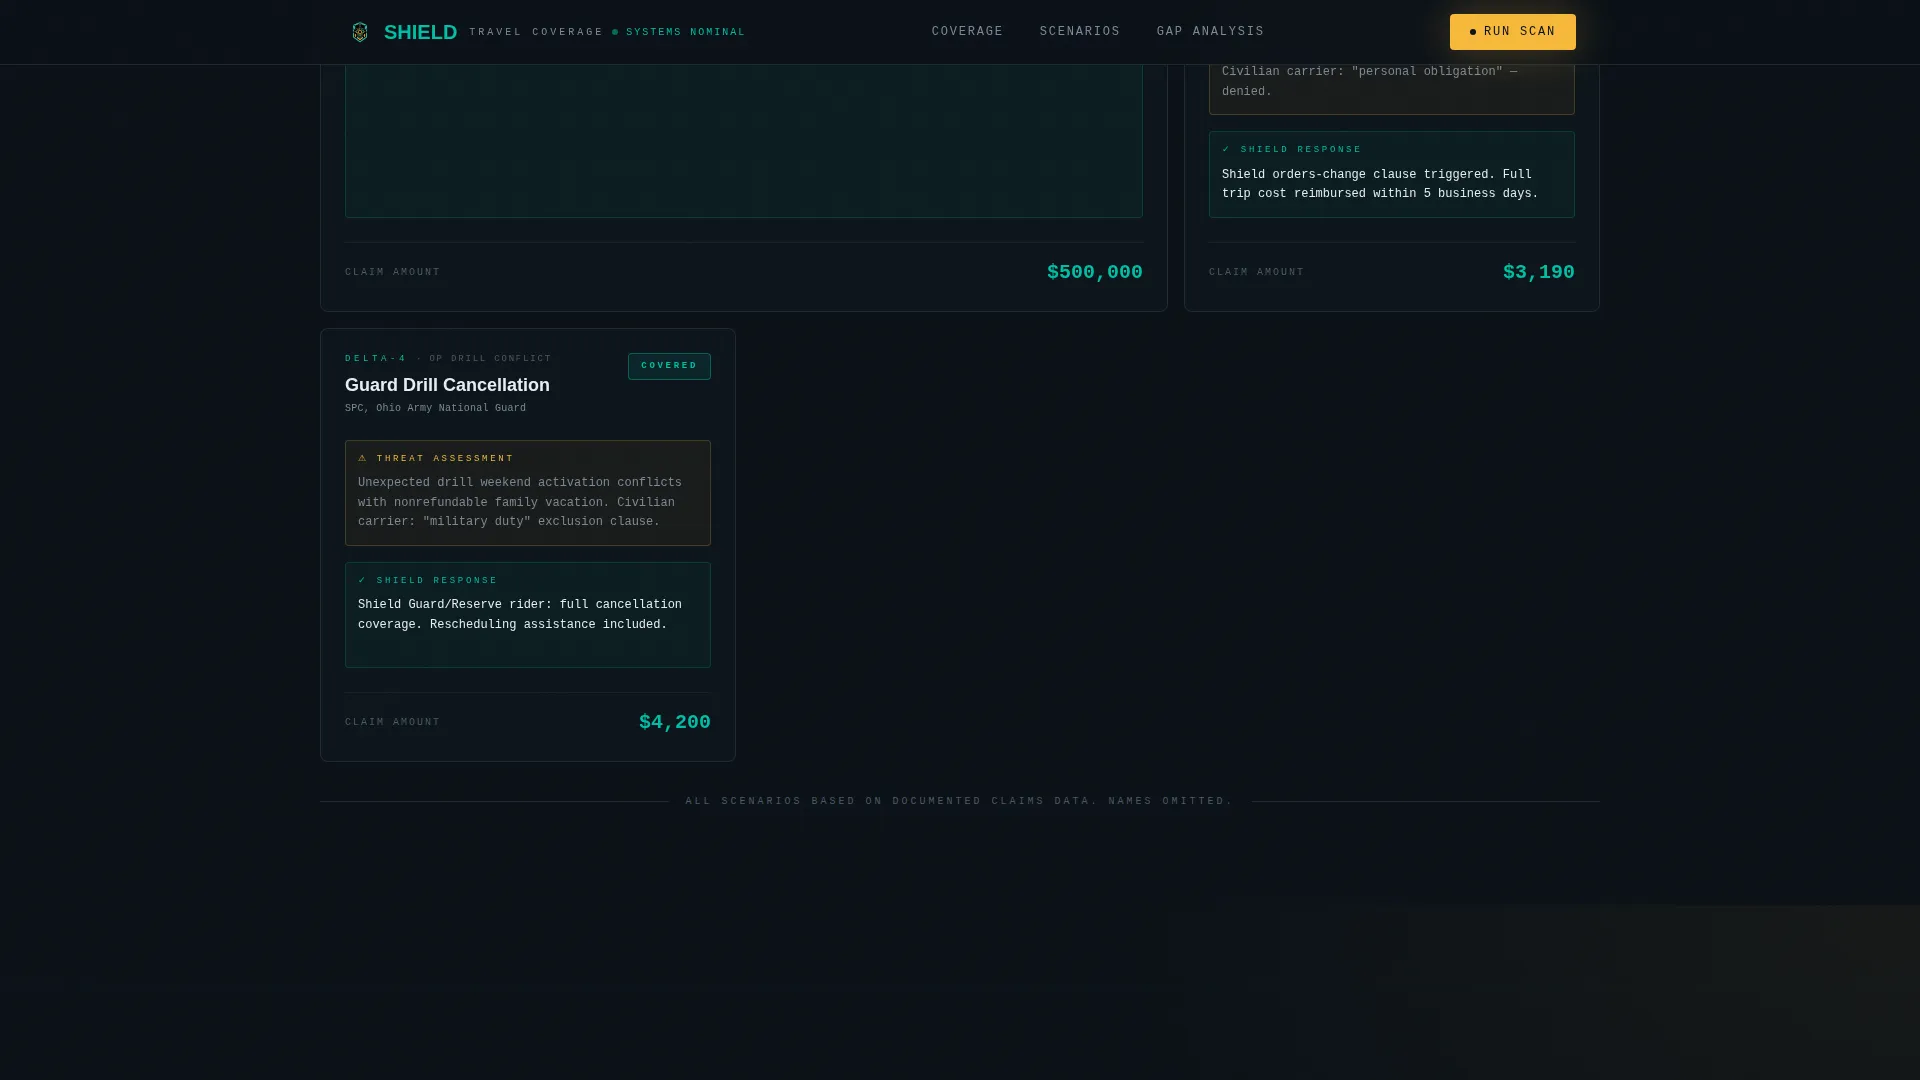This screenshot has width=1920, height=1080.
Task: Click the SHIELD brand name
Action: tap(420, 32)
